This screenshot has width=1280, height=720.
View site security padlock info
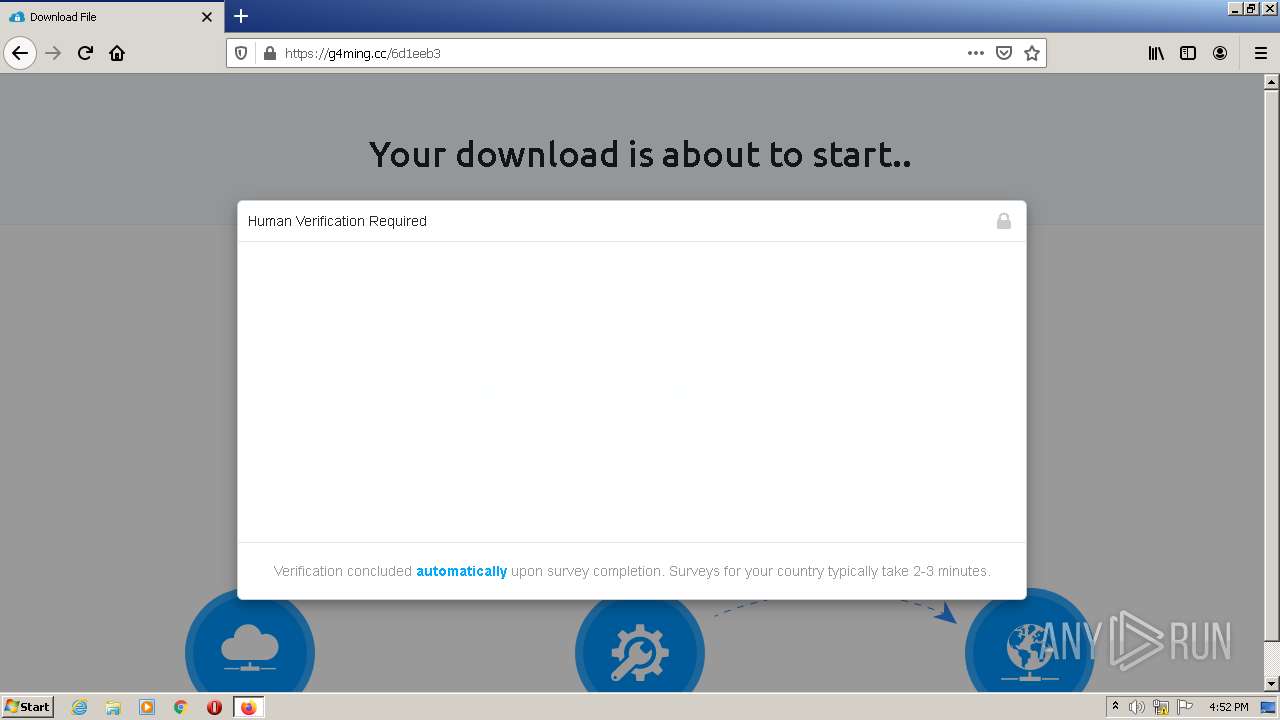pos(269,53)
